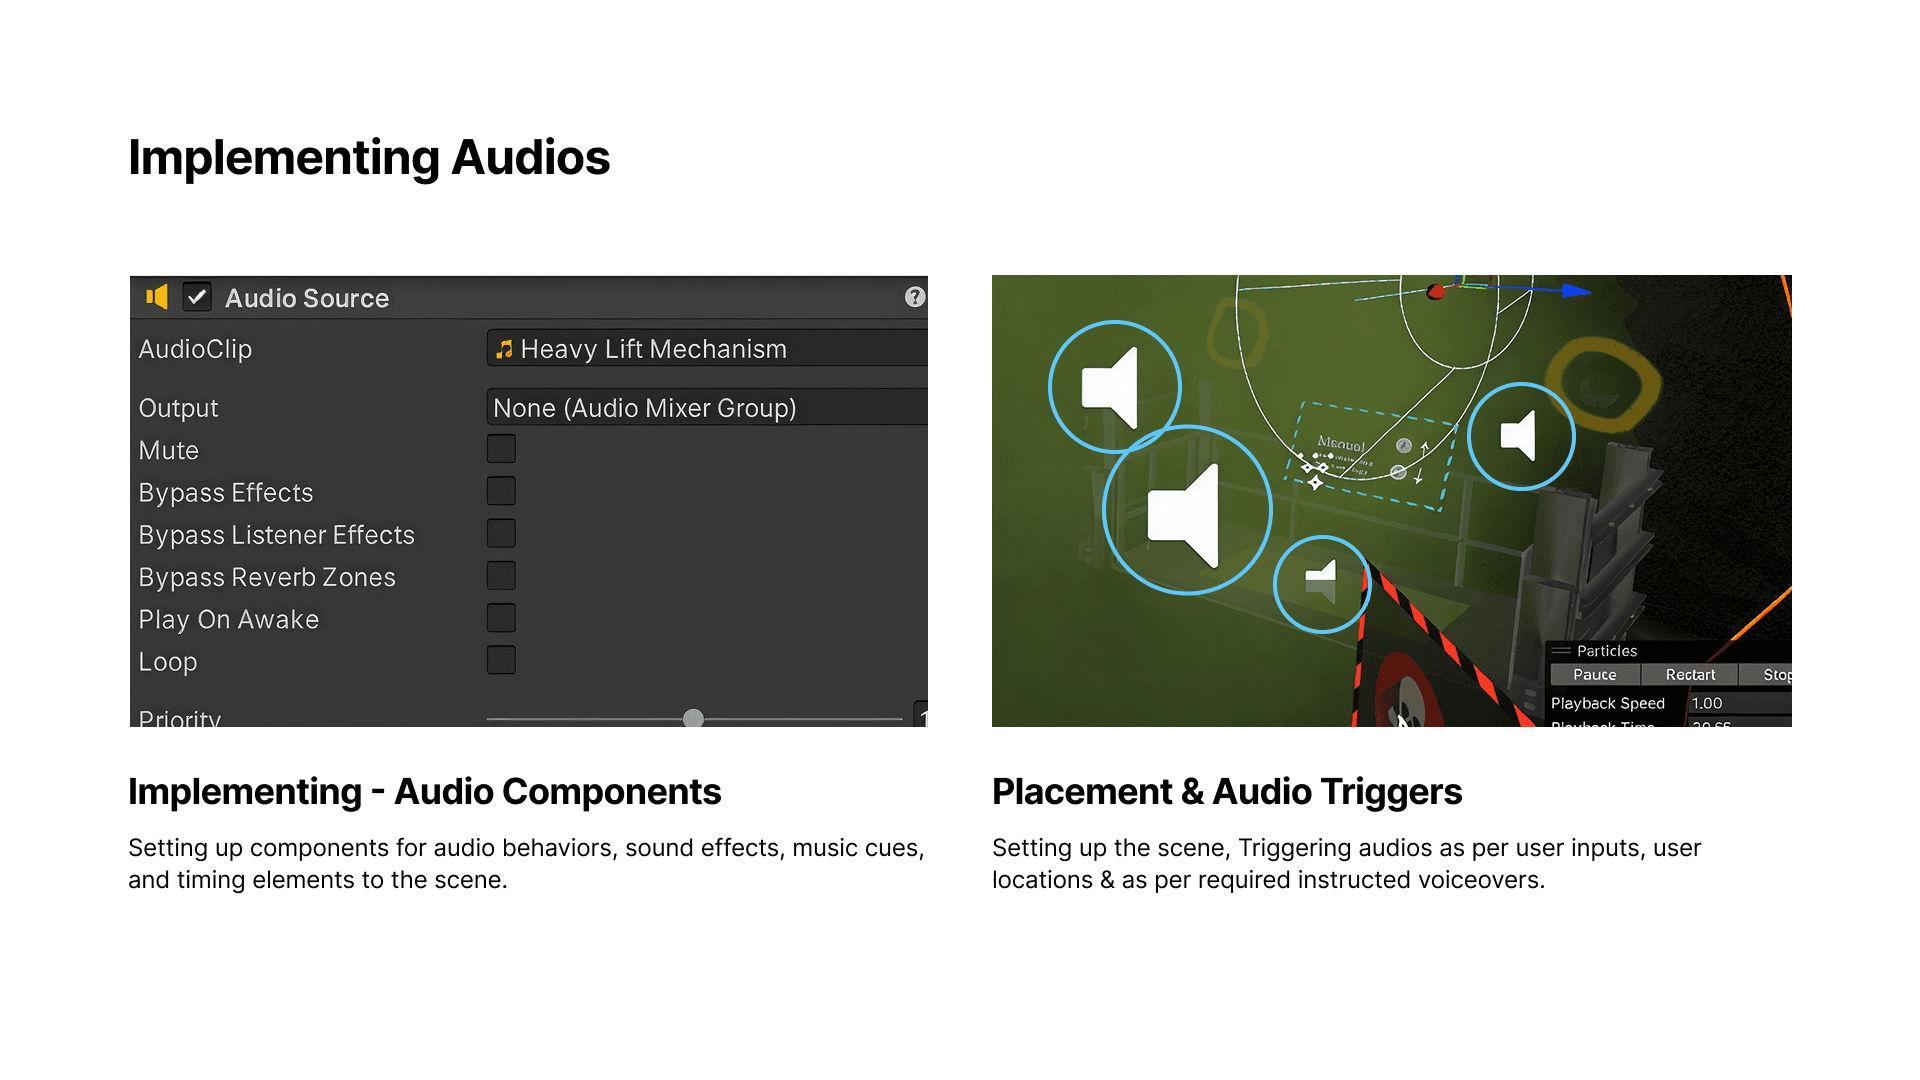Select the right-side speaker gizmo in scene

[x=1521, y=436]
